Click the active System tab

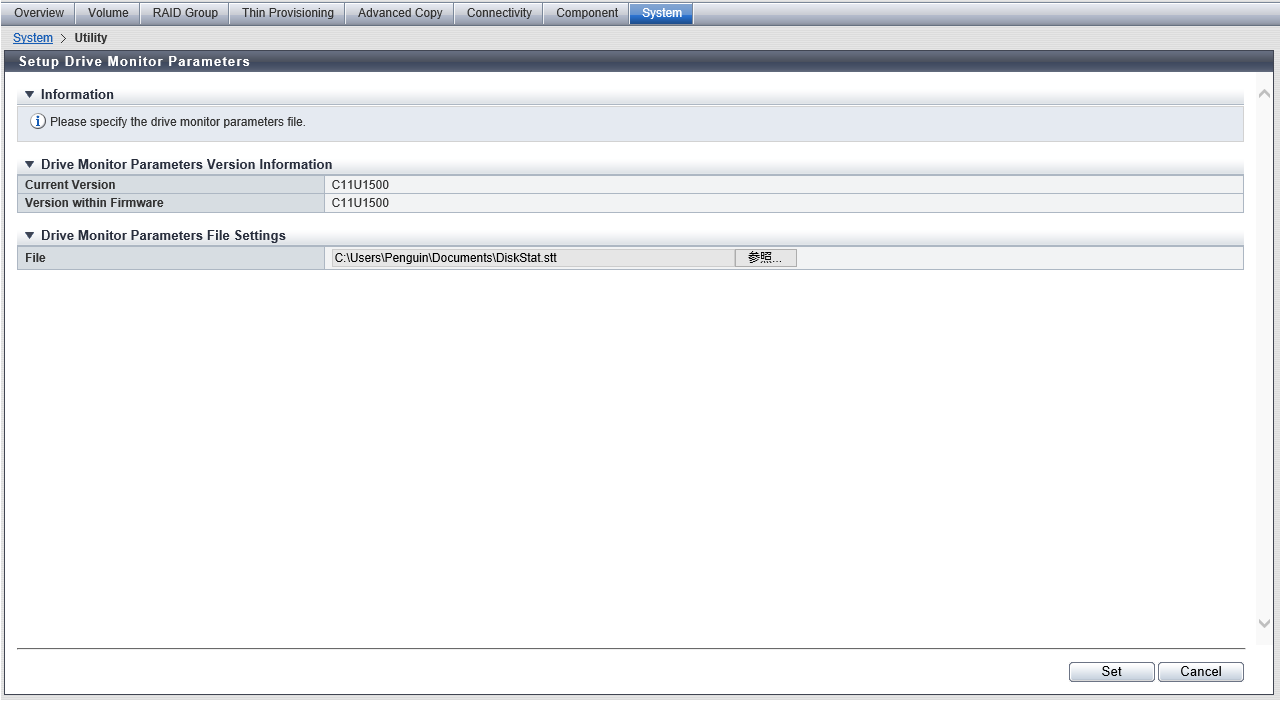click(x=661, y=13)
